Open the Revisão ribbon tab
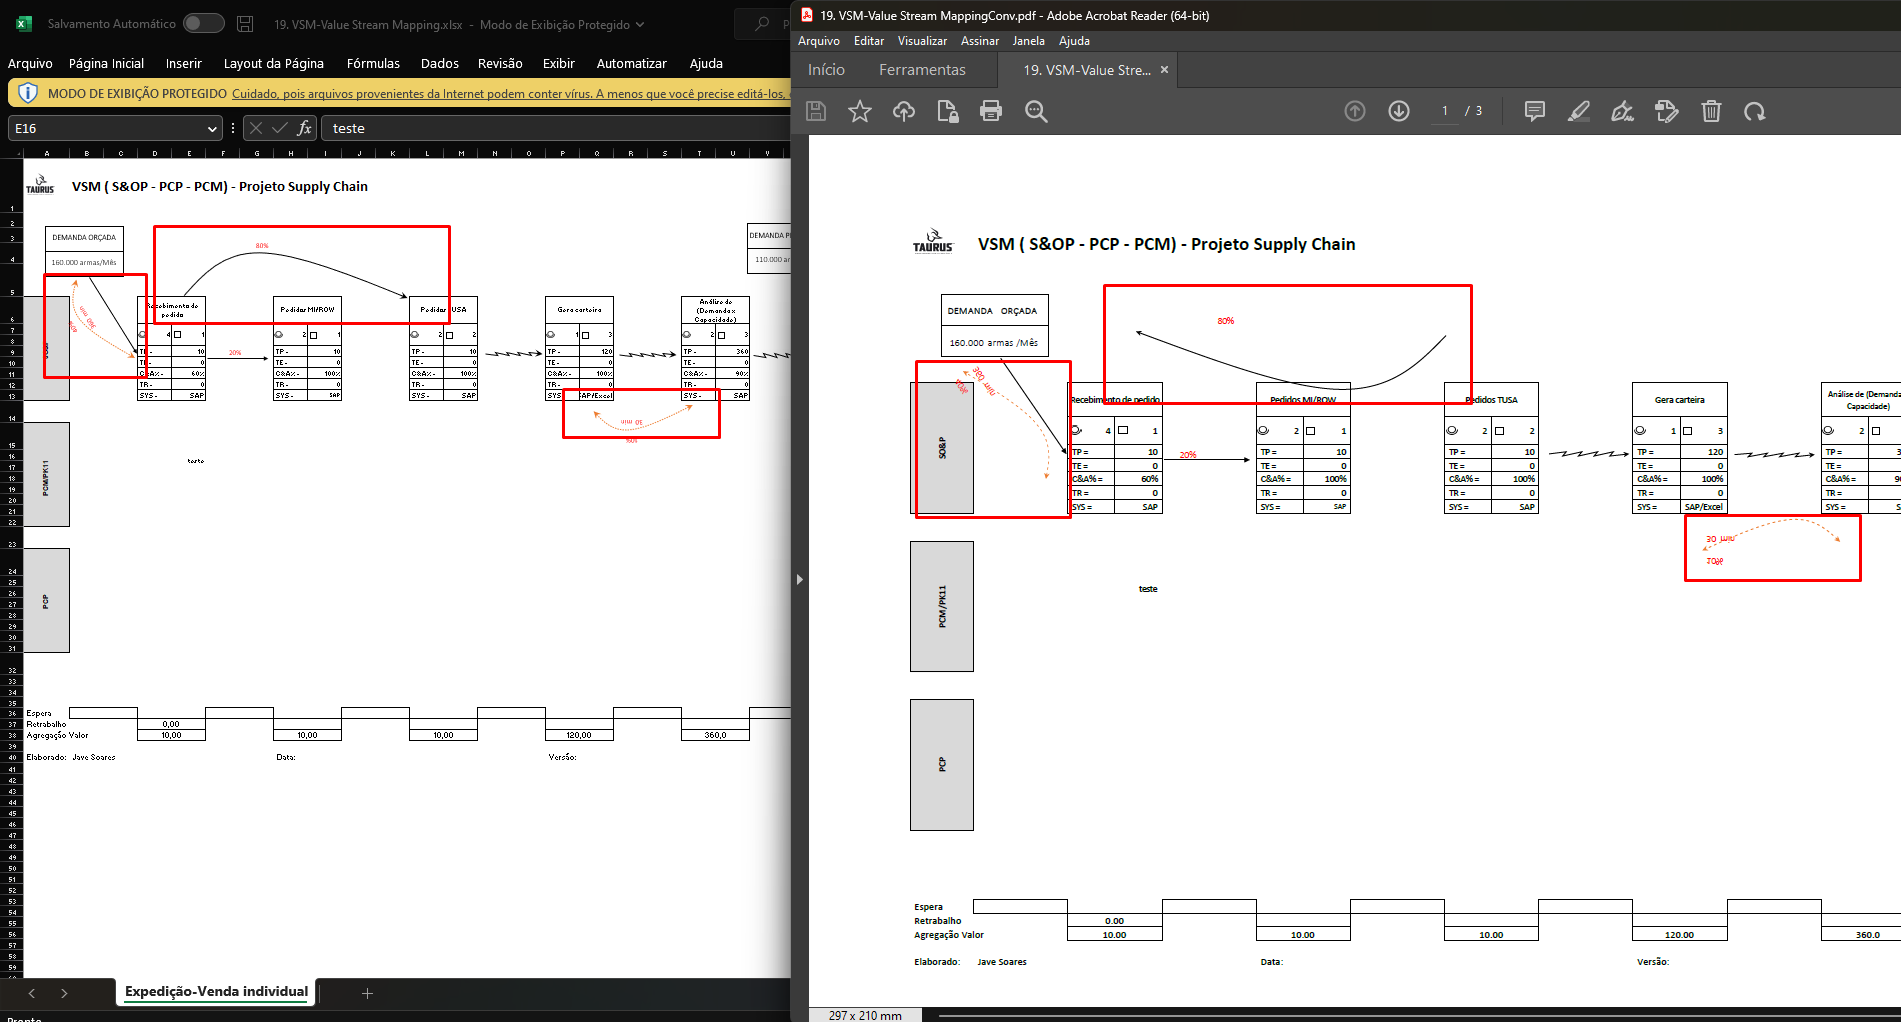1901x1022 pixels. coord(500,63)
